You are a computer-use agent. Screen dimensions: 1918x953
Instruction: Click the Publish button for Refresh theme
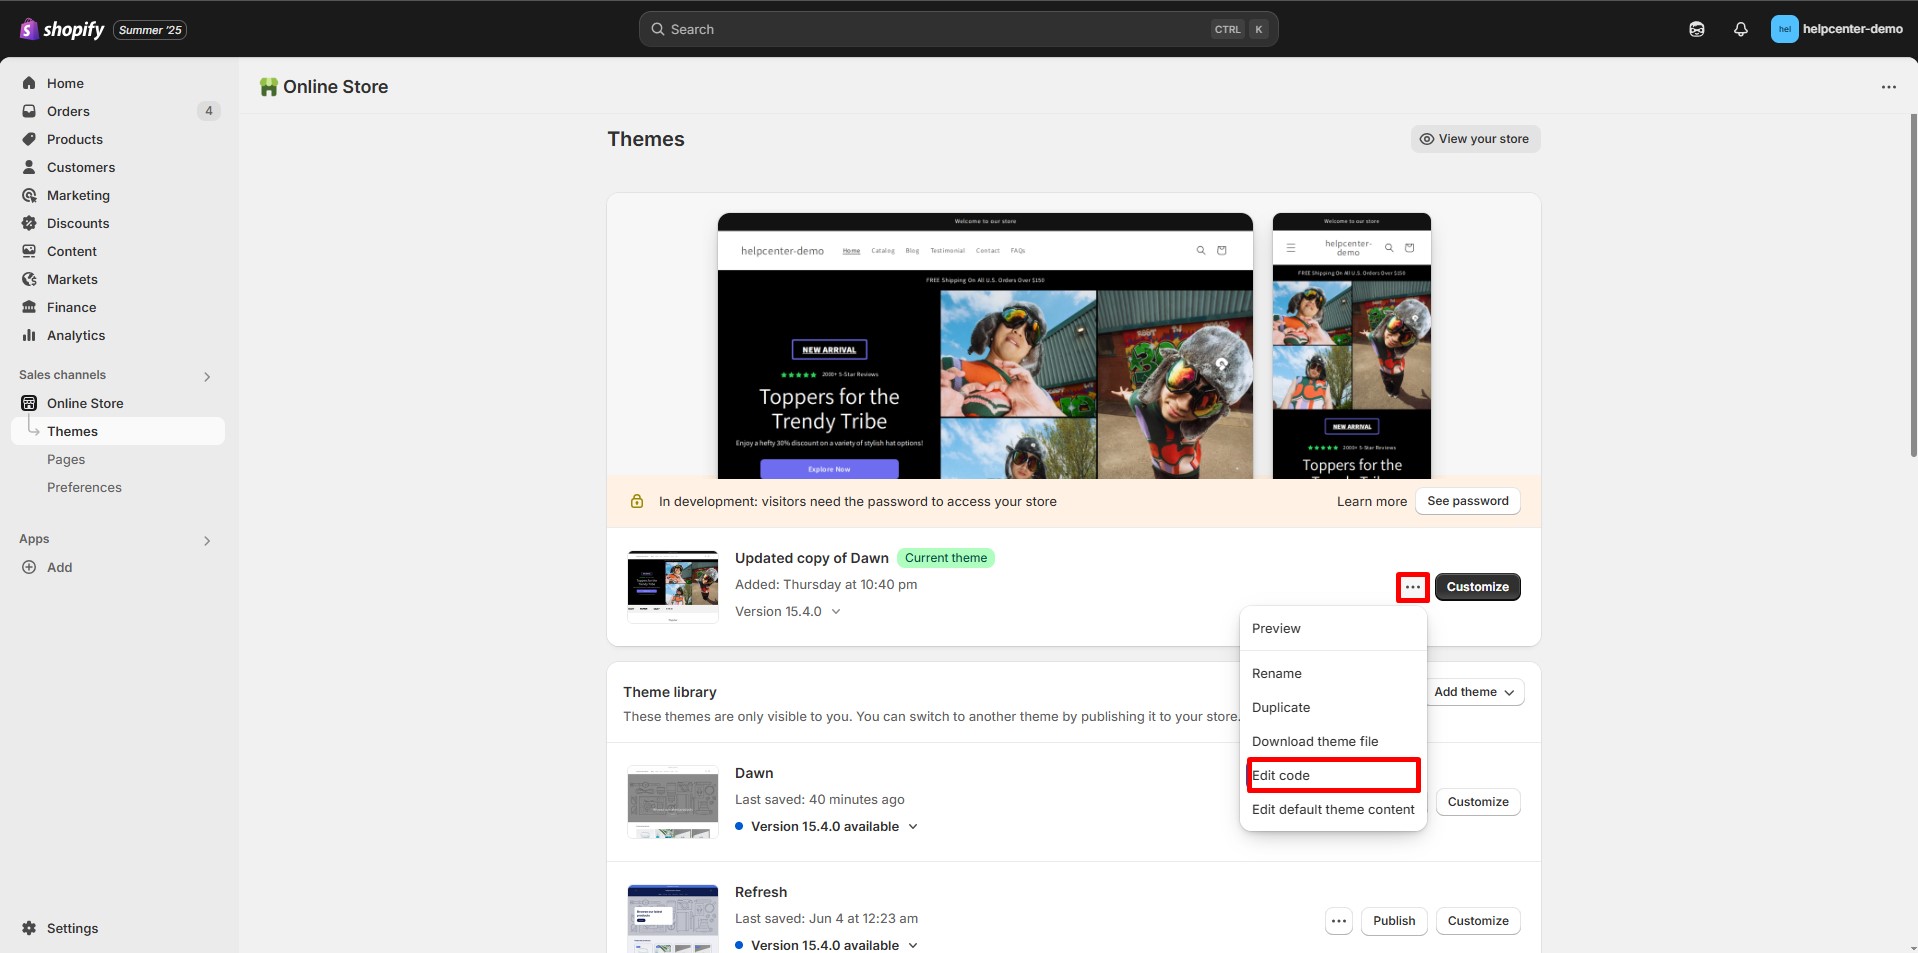(x=1393, y=921)
